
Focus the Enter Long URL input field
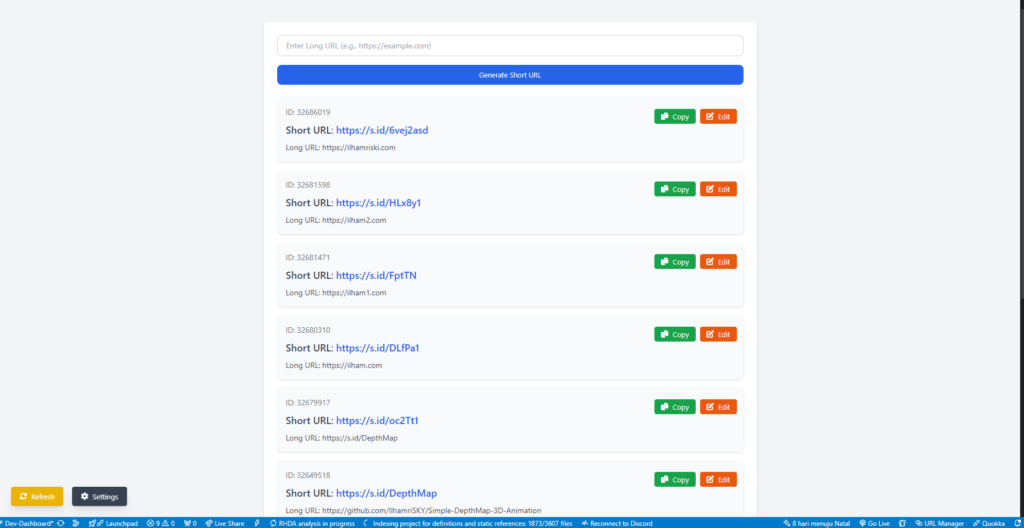[x=510, y=46]
